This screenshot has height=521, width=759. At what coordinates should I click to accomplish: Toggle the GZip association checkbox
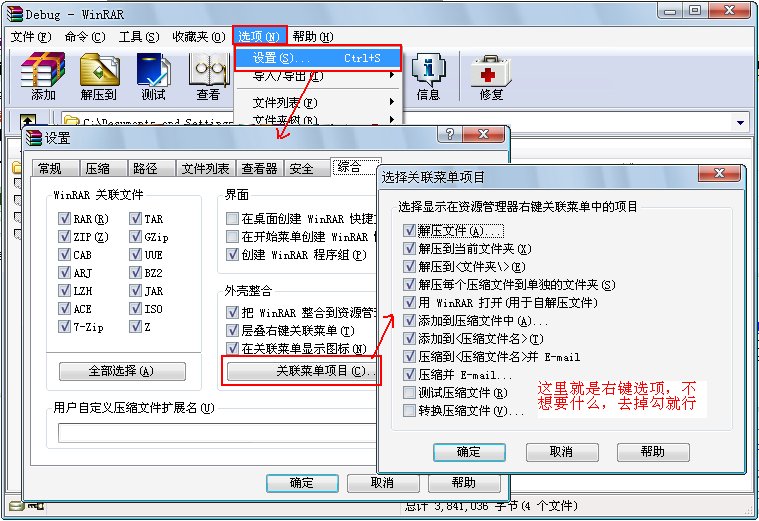click(135, 237)
